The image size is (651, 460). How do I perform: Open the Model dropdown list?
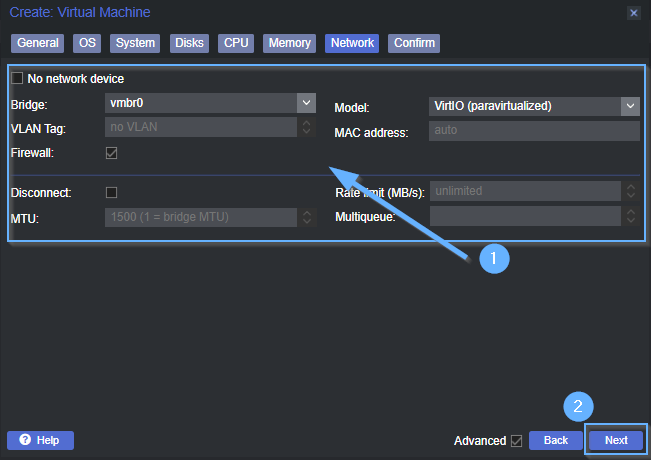[x=629, y=106]
